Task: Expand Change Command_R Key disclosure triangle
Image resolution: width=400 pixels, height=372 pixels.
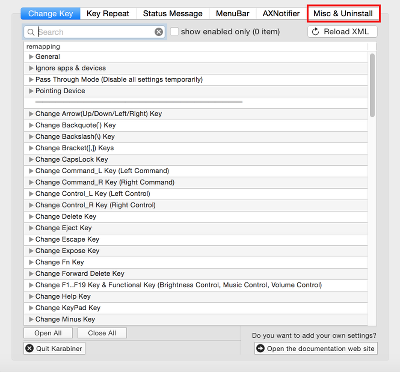Action: tap(31, 182)
